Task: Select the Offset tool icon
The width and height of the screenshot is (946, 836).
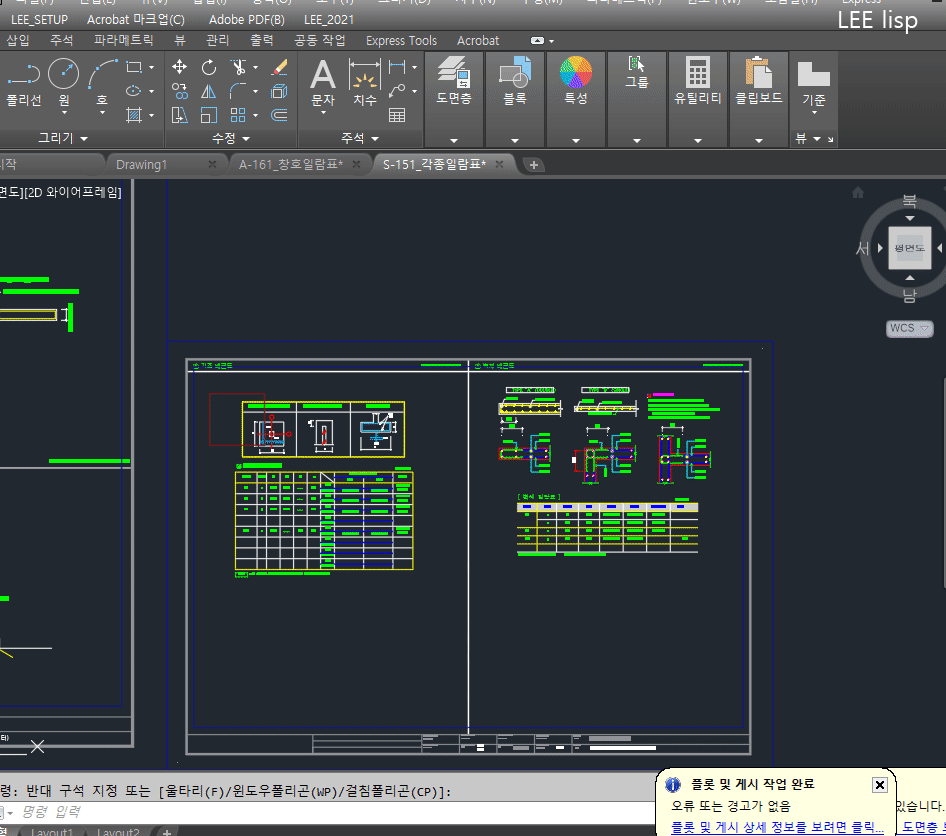Action: (279, 115)
